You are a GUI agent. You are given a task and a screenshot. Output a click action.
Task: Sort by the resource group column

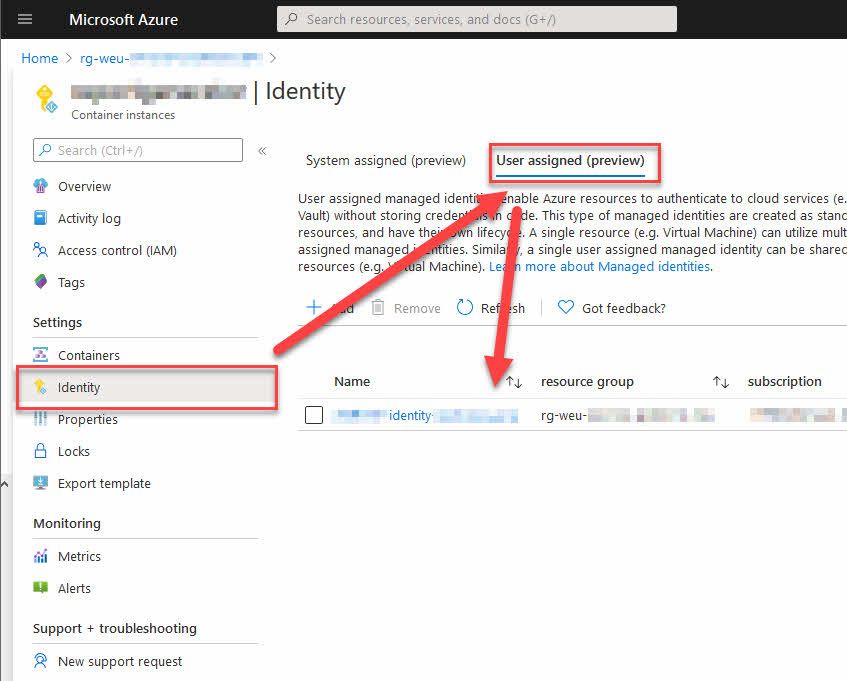click(x=588, y=381)
